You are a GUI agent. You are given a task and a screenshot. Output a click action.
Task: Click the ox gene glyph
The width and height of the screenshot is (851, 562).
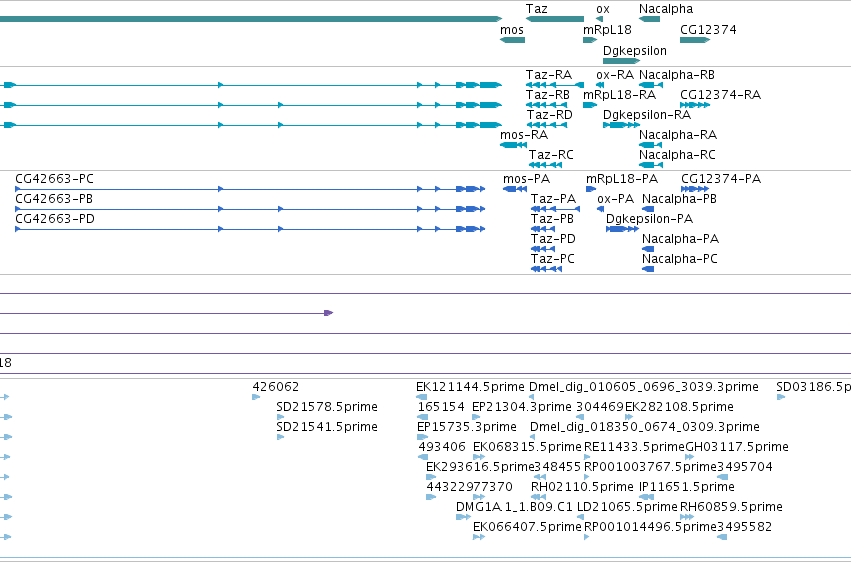(599, 19)
